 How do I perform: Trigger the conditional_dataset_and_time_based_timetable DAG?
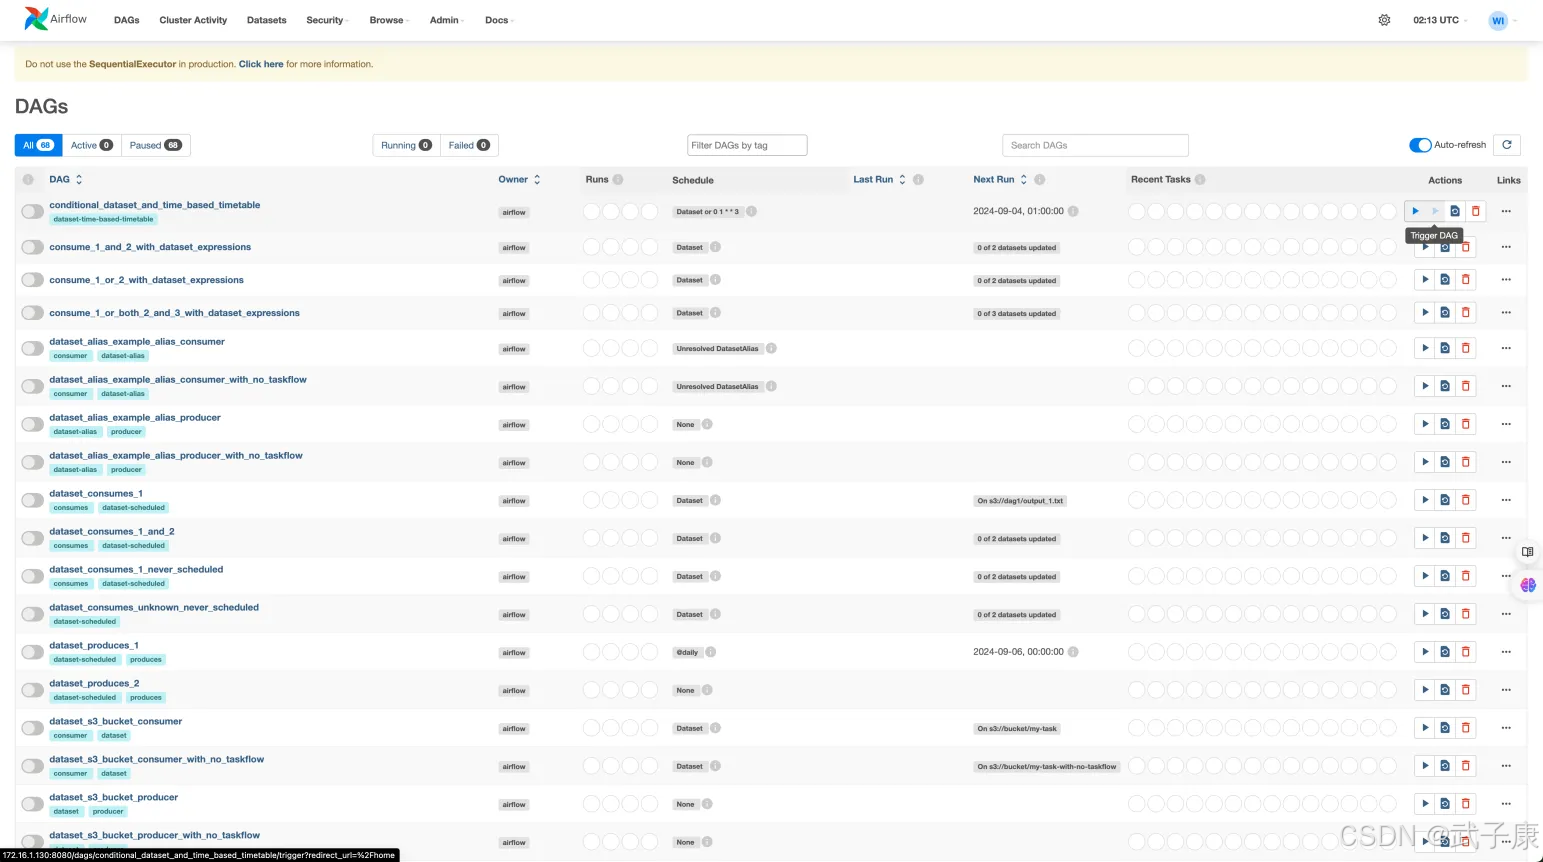click(1415, 211)
